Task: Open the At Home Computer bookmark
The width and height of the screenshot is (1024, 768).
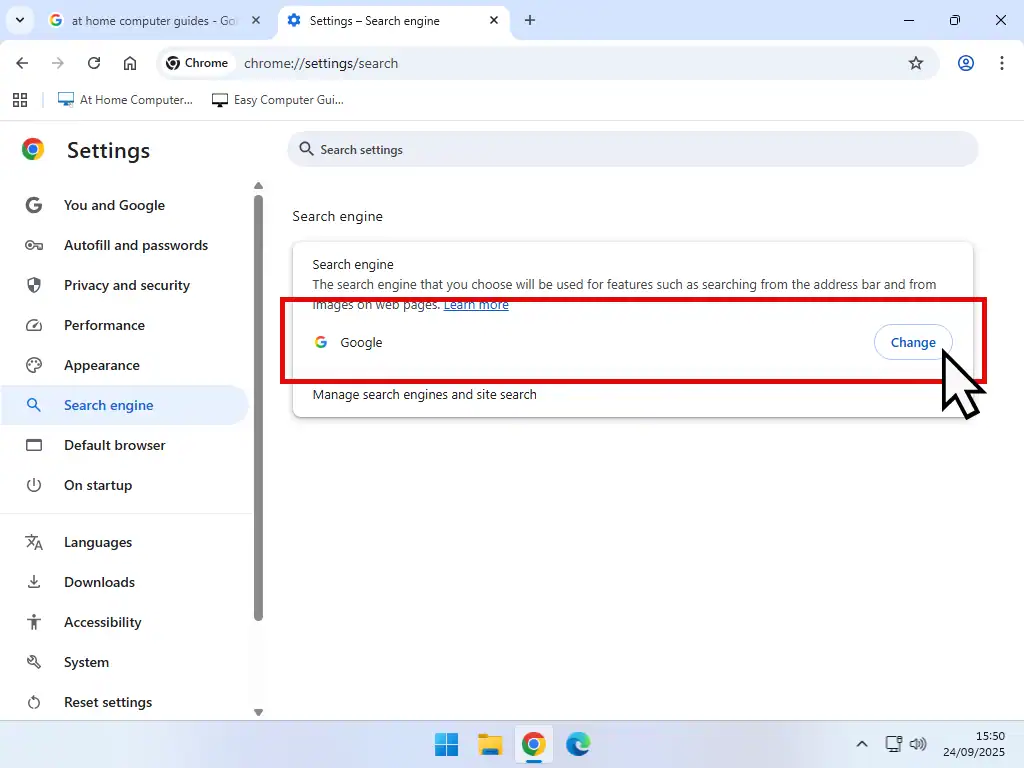Action: point(125,100)
